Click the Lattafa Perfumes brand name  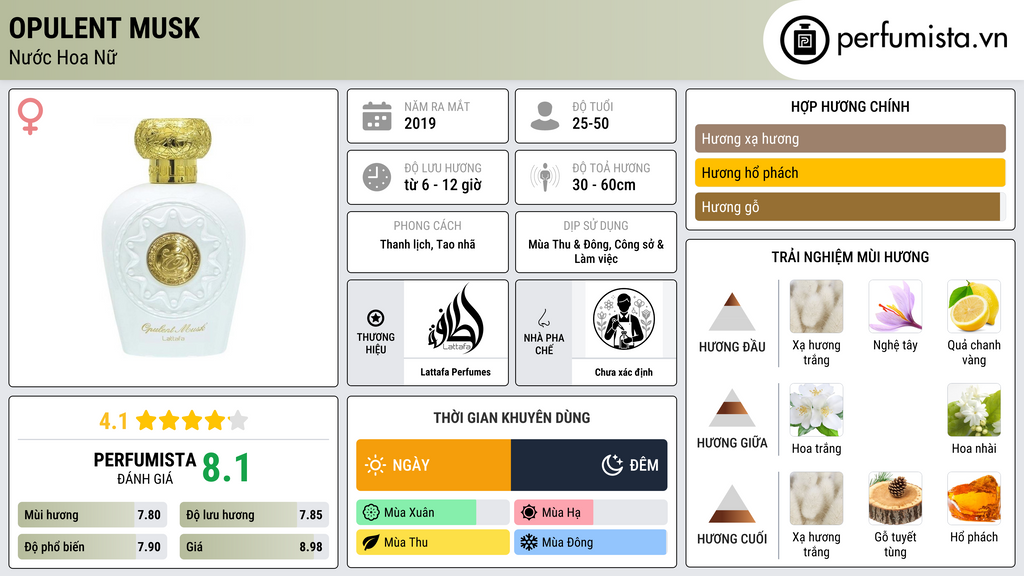click(x=455, y=372)
